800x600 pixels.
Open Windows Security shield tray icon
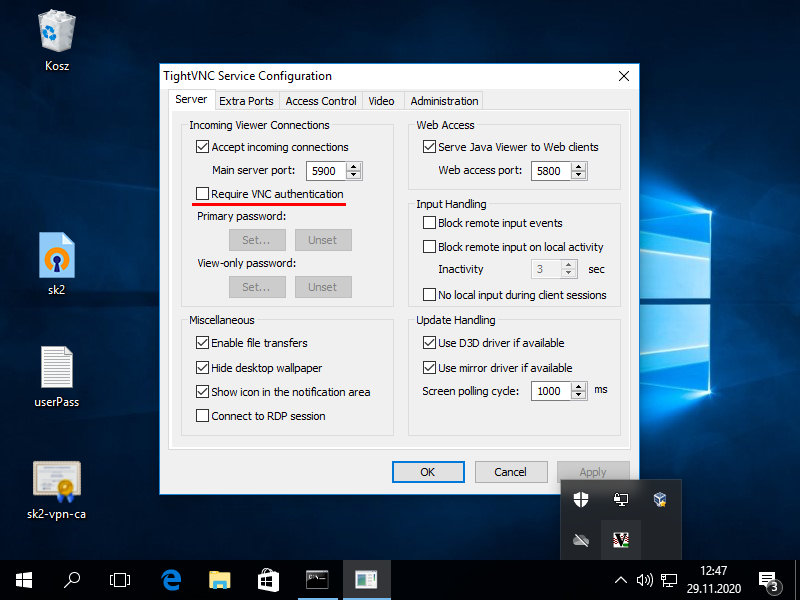[580, 499]
